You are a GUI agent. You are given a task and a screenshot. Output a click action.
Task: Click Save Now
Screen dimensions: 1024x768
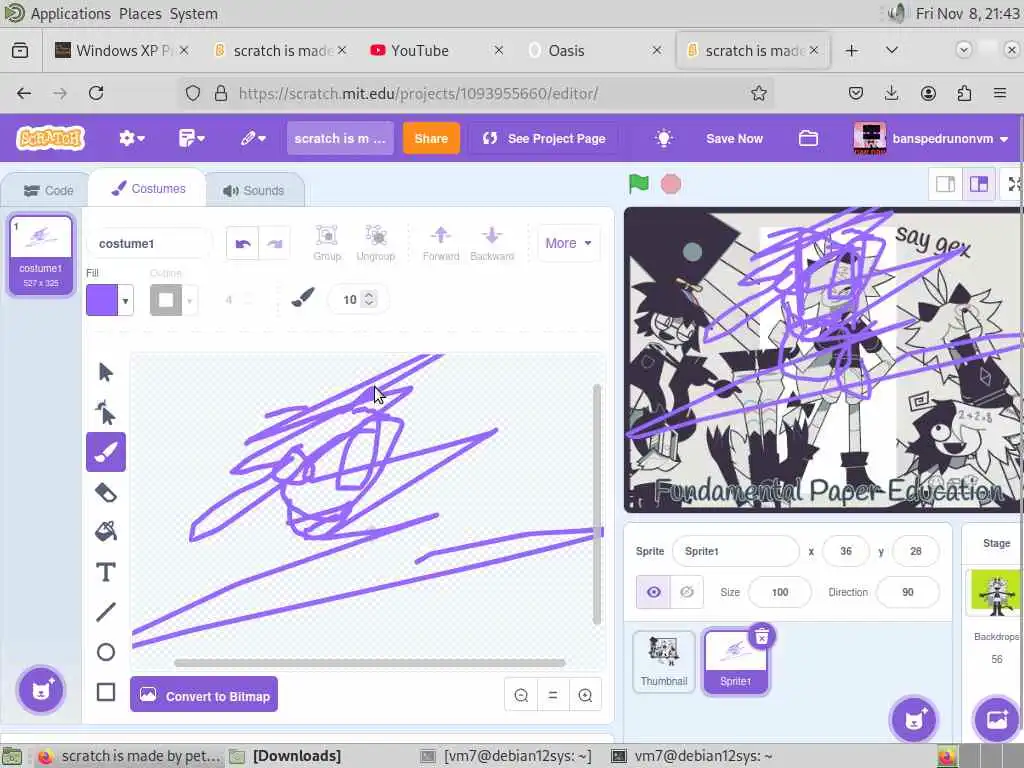point(734,138)
